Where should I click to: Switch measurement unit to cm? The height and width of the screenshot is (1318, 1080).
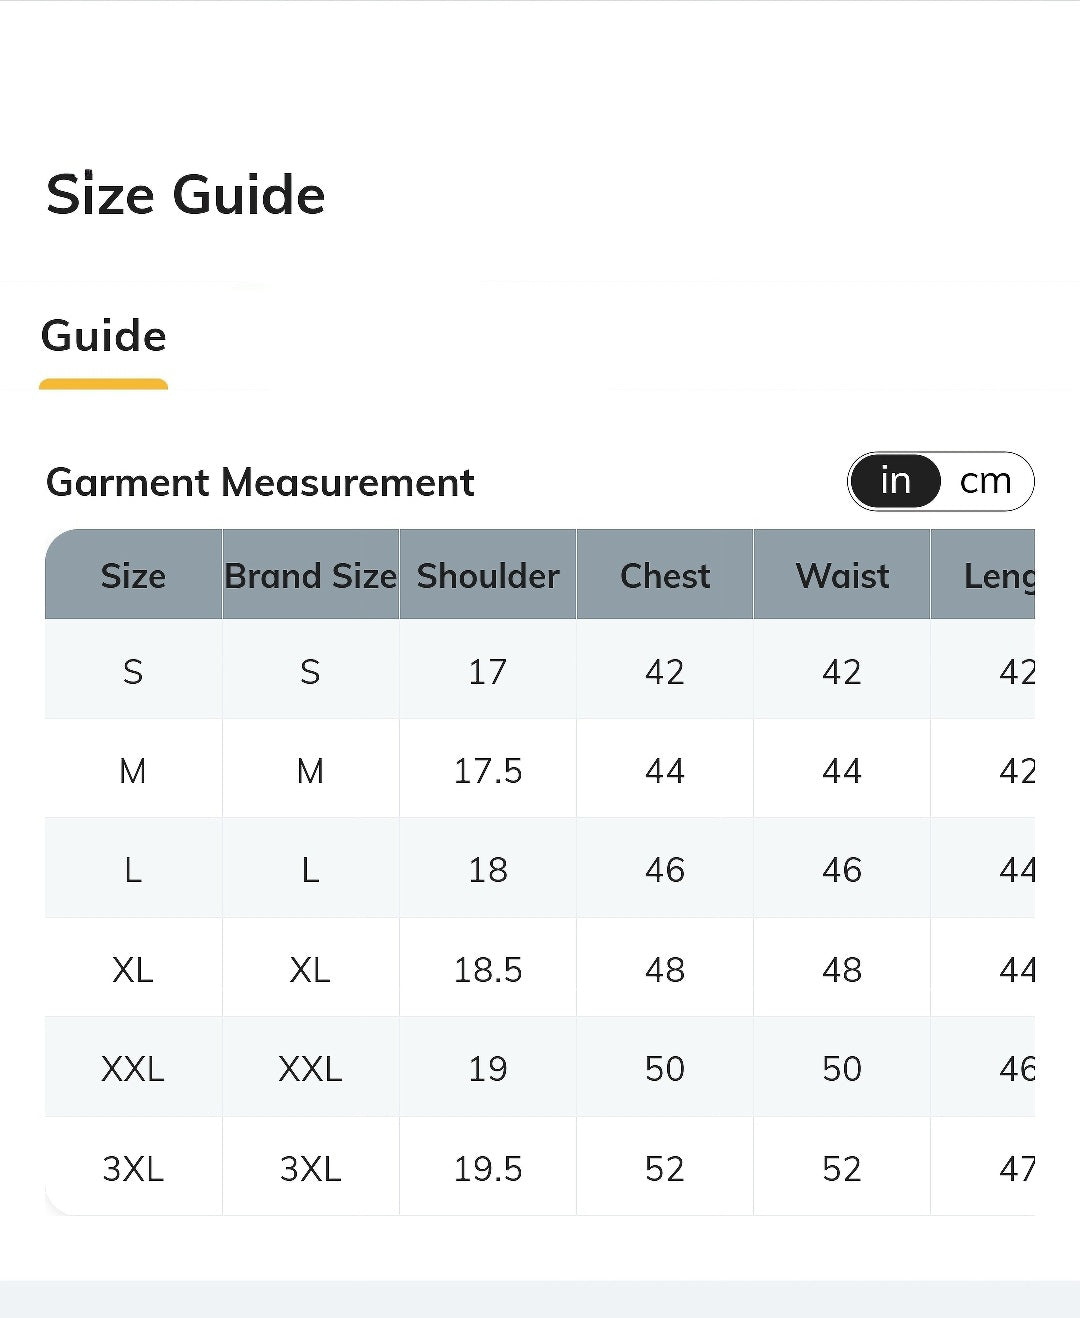coord(985,481)
